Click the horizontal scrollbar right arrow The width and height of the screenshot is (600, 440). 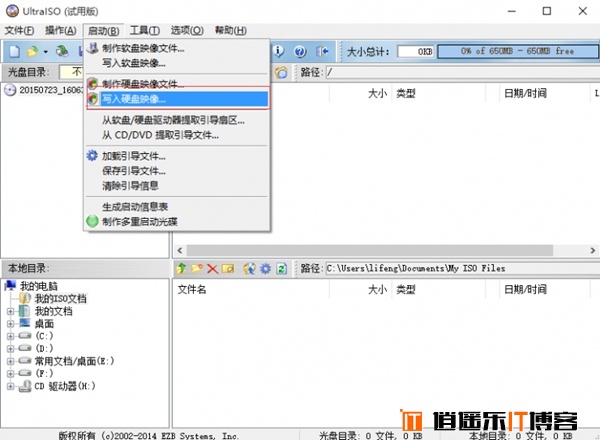coord(592,251)
